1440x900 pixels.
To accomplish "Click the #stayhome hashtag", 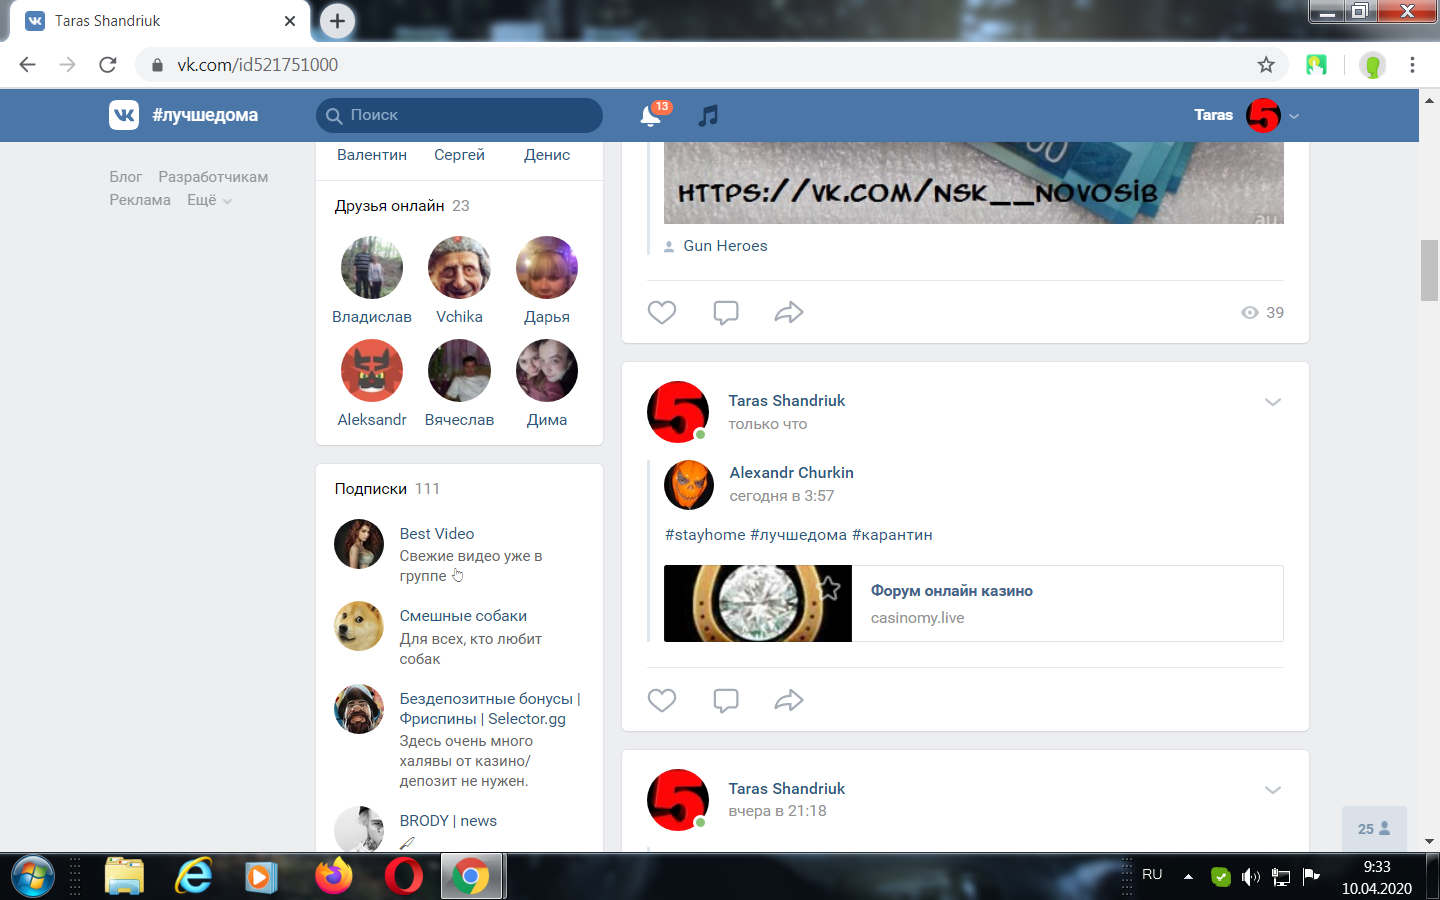I will [705, 535].
